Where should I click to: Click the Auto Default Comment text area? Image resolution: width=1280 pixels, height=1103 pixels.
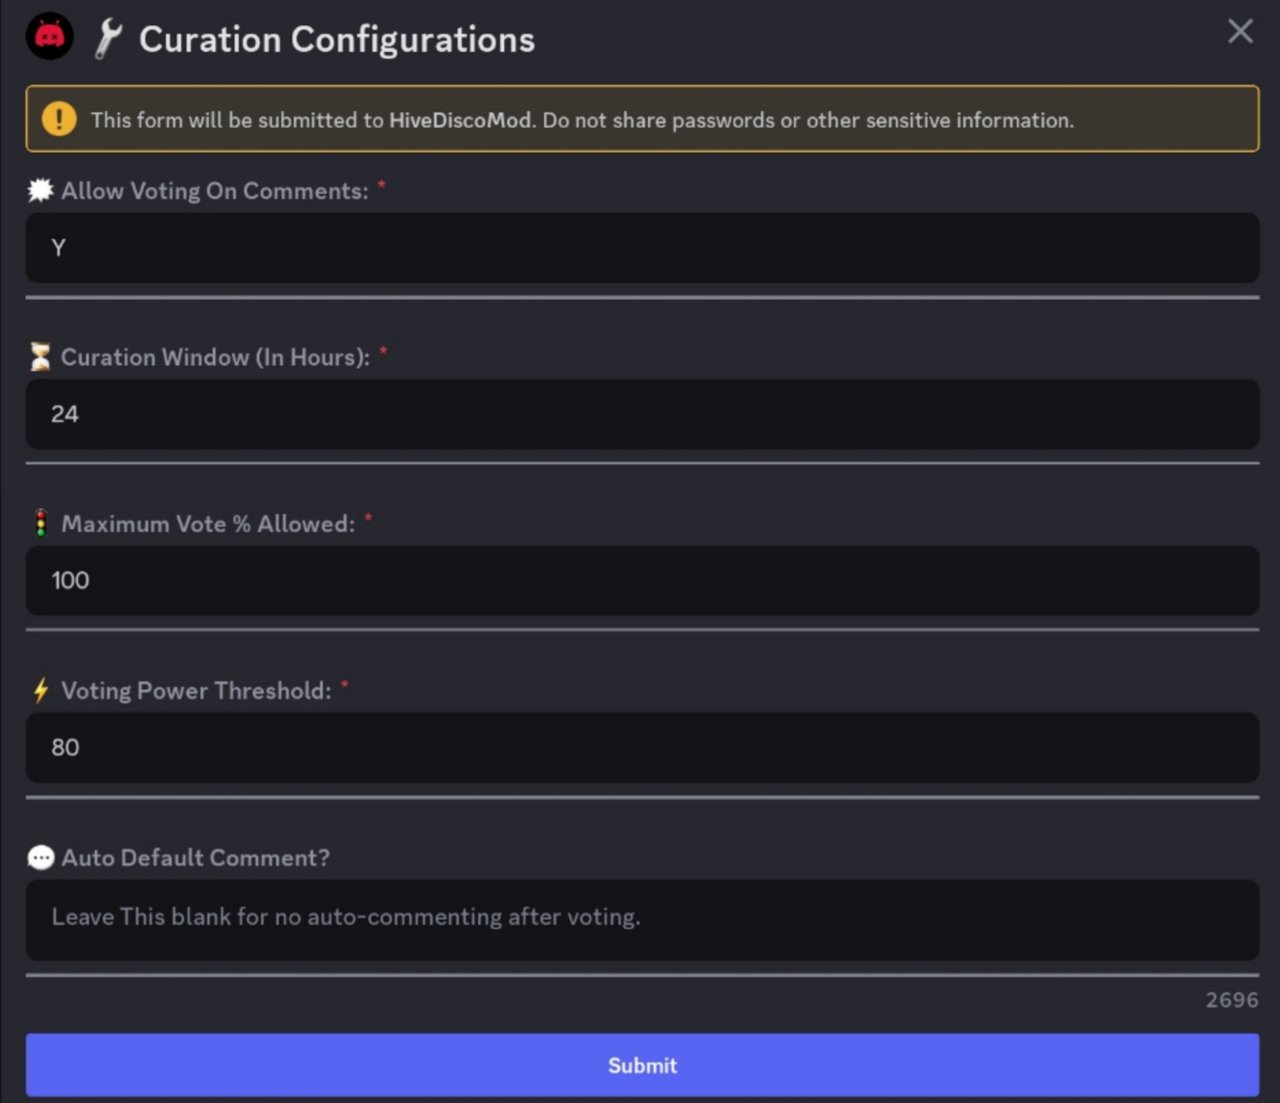(x=642, y=920)
